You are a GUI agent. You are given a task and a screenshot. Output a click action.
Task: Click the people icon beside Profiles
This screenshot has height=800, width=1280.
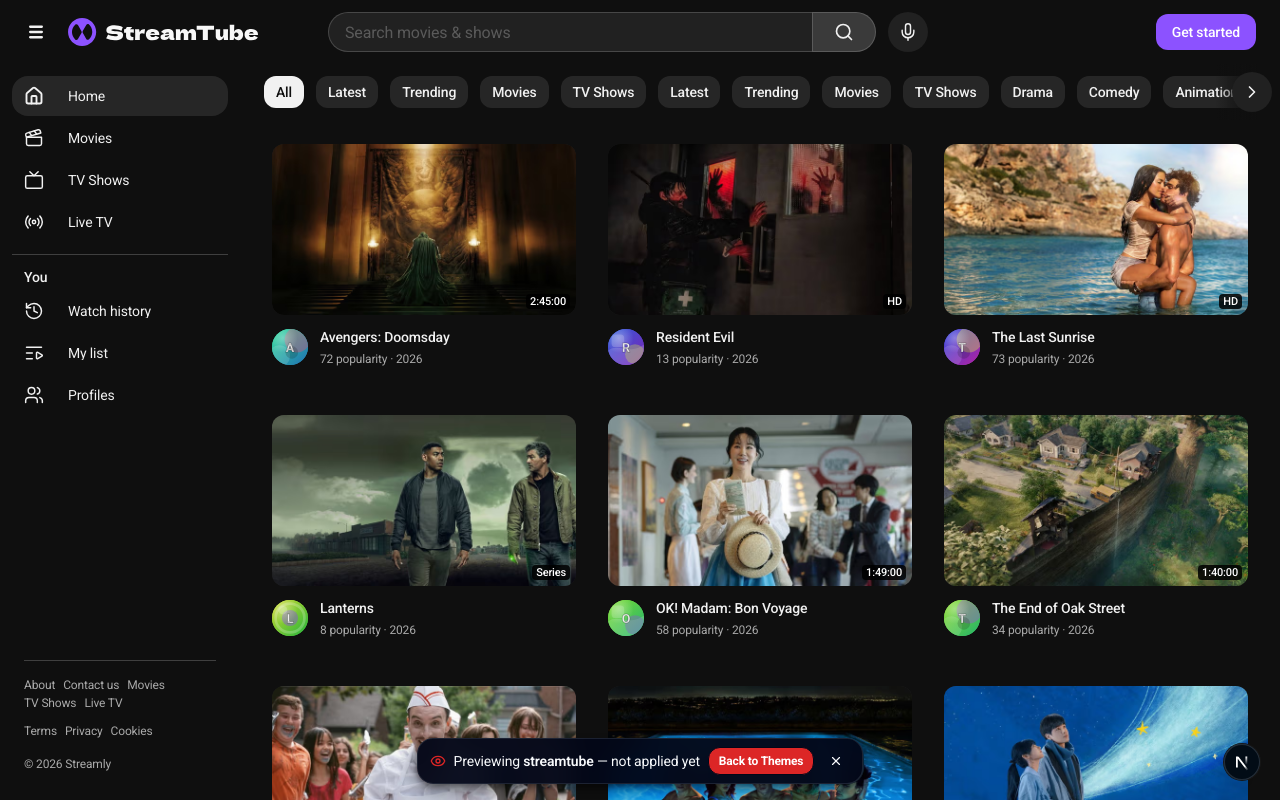pos(34,395)
